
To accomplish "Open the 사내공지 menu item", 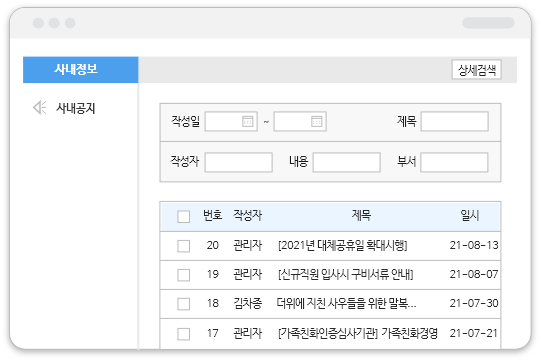I will (x=76, y=108).
